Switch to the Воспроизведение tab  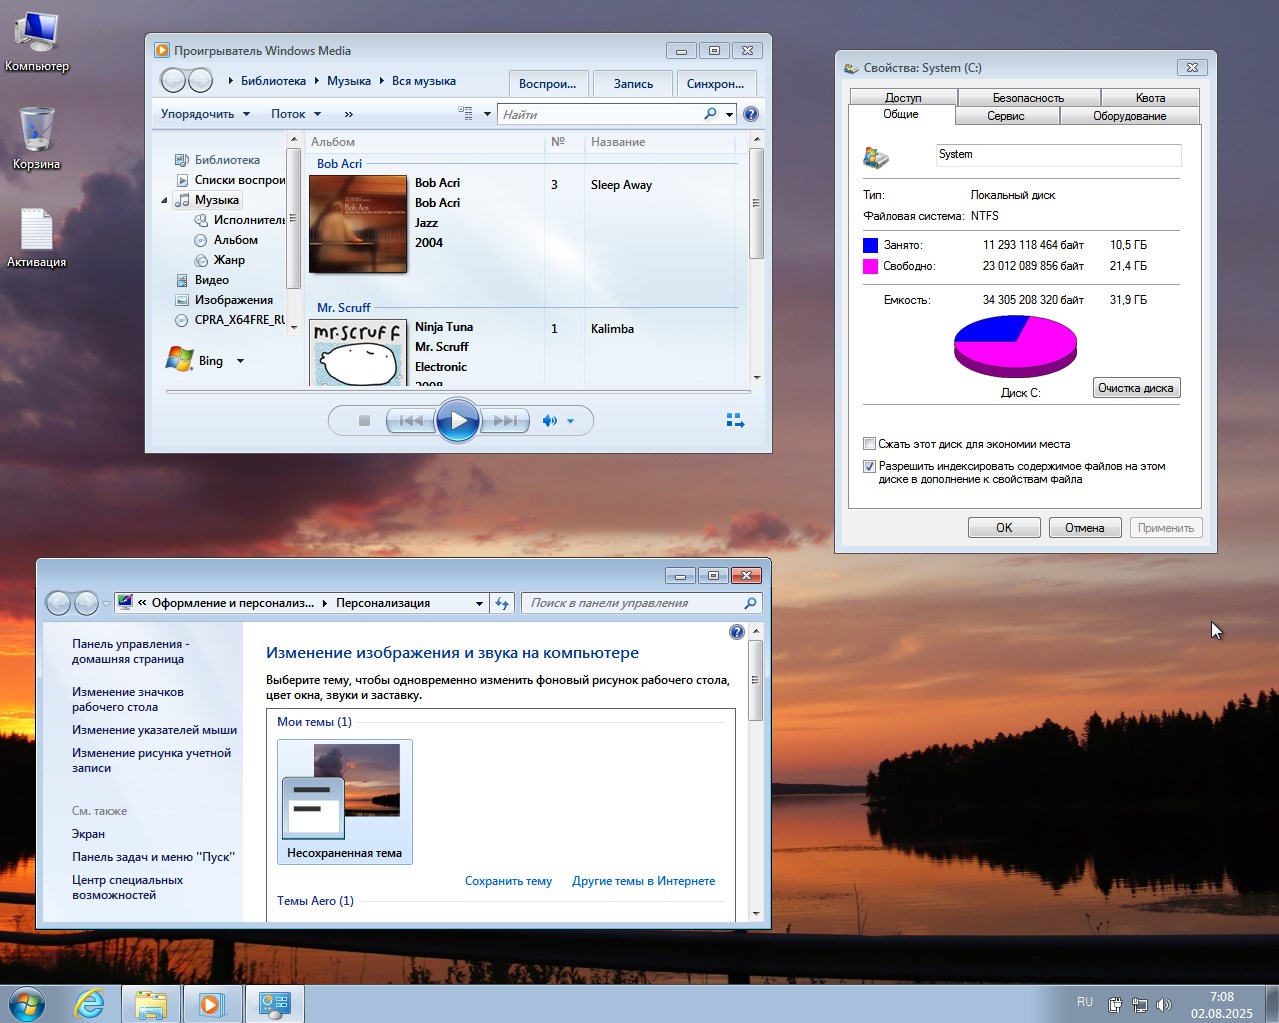[x=547, y=83]
